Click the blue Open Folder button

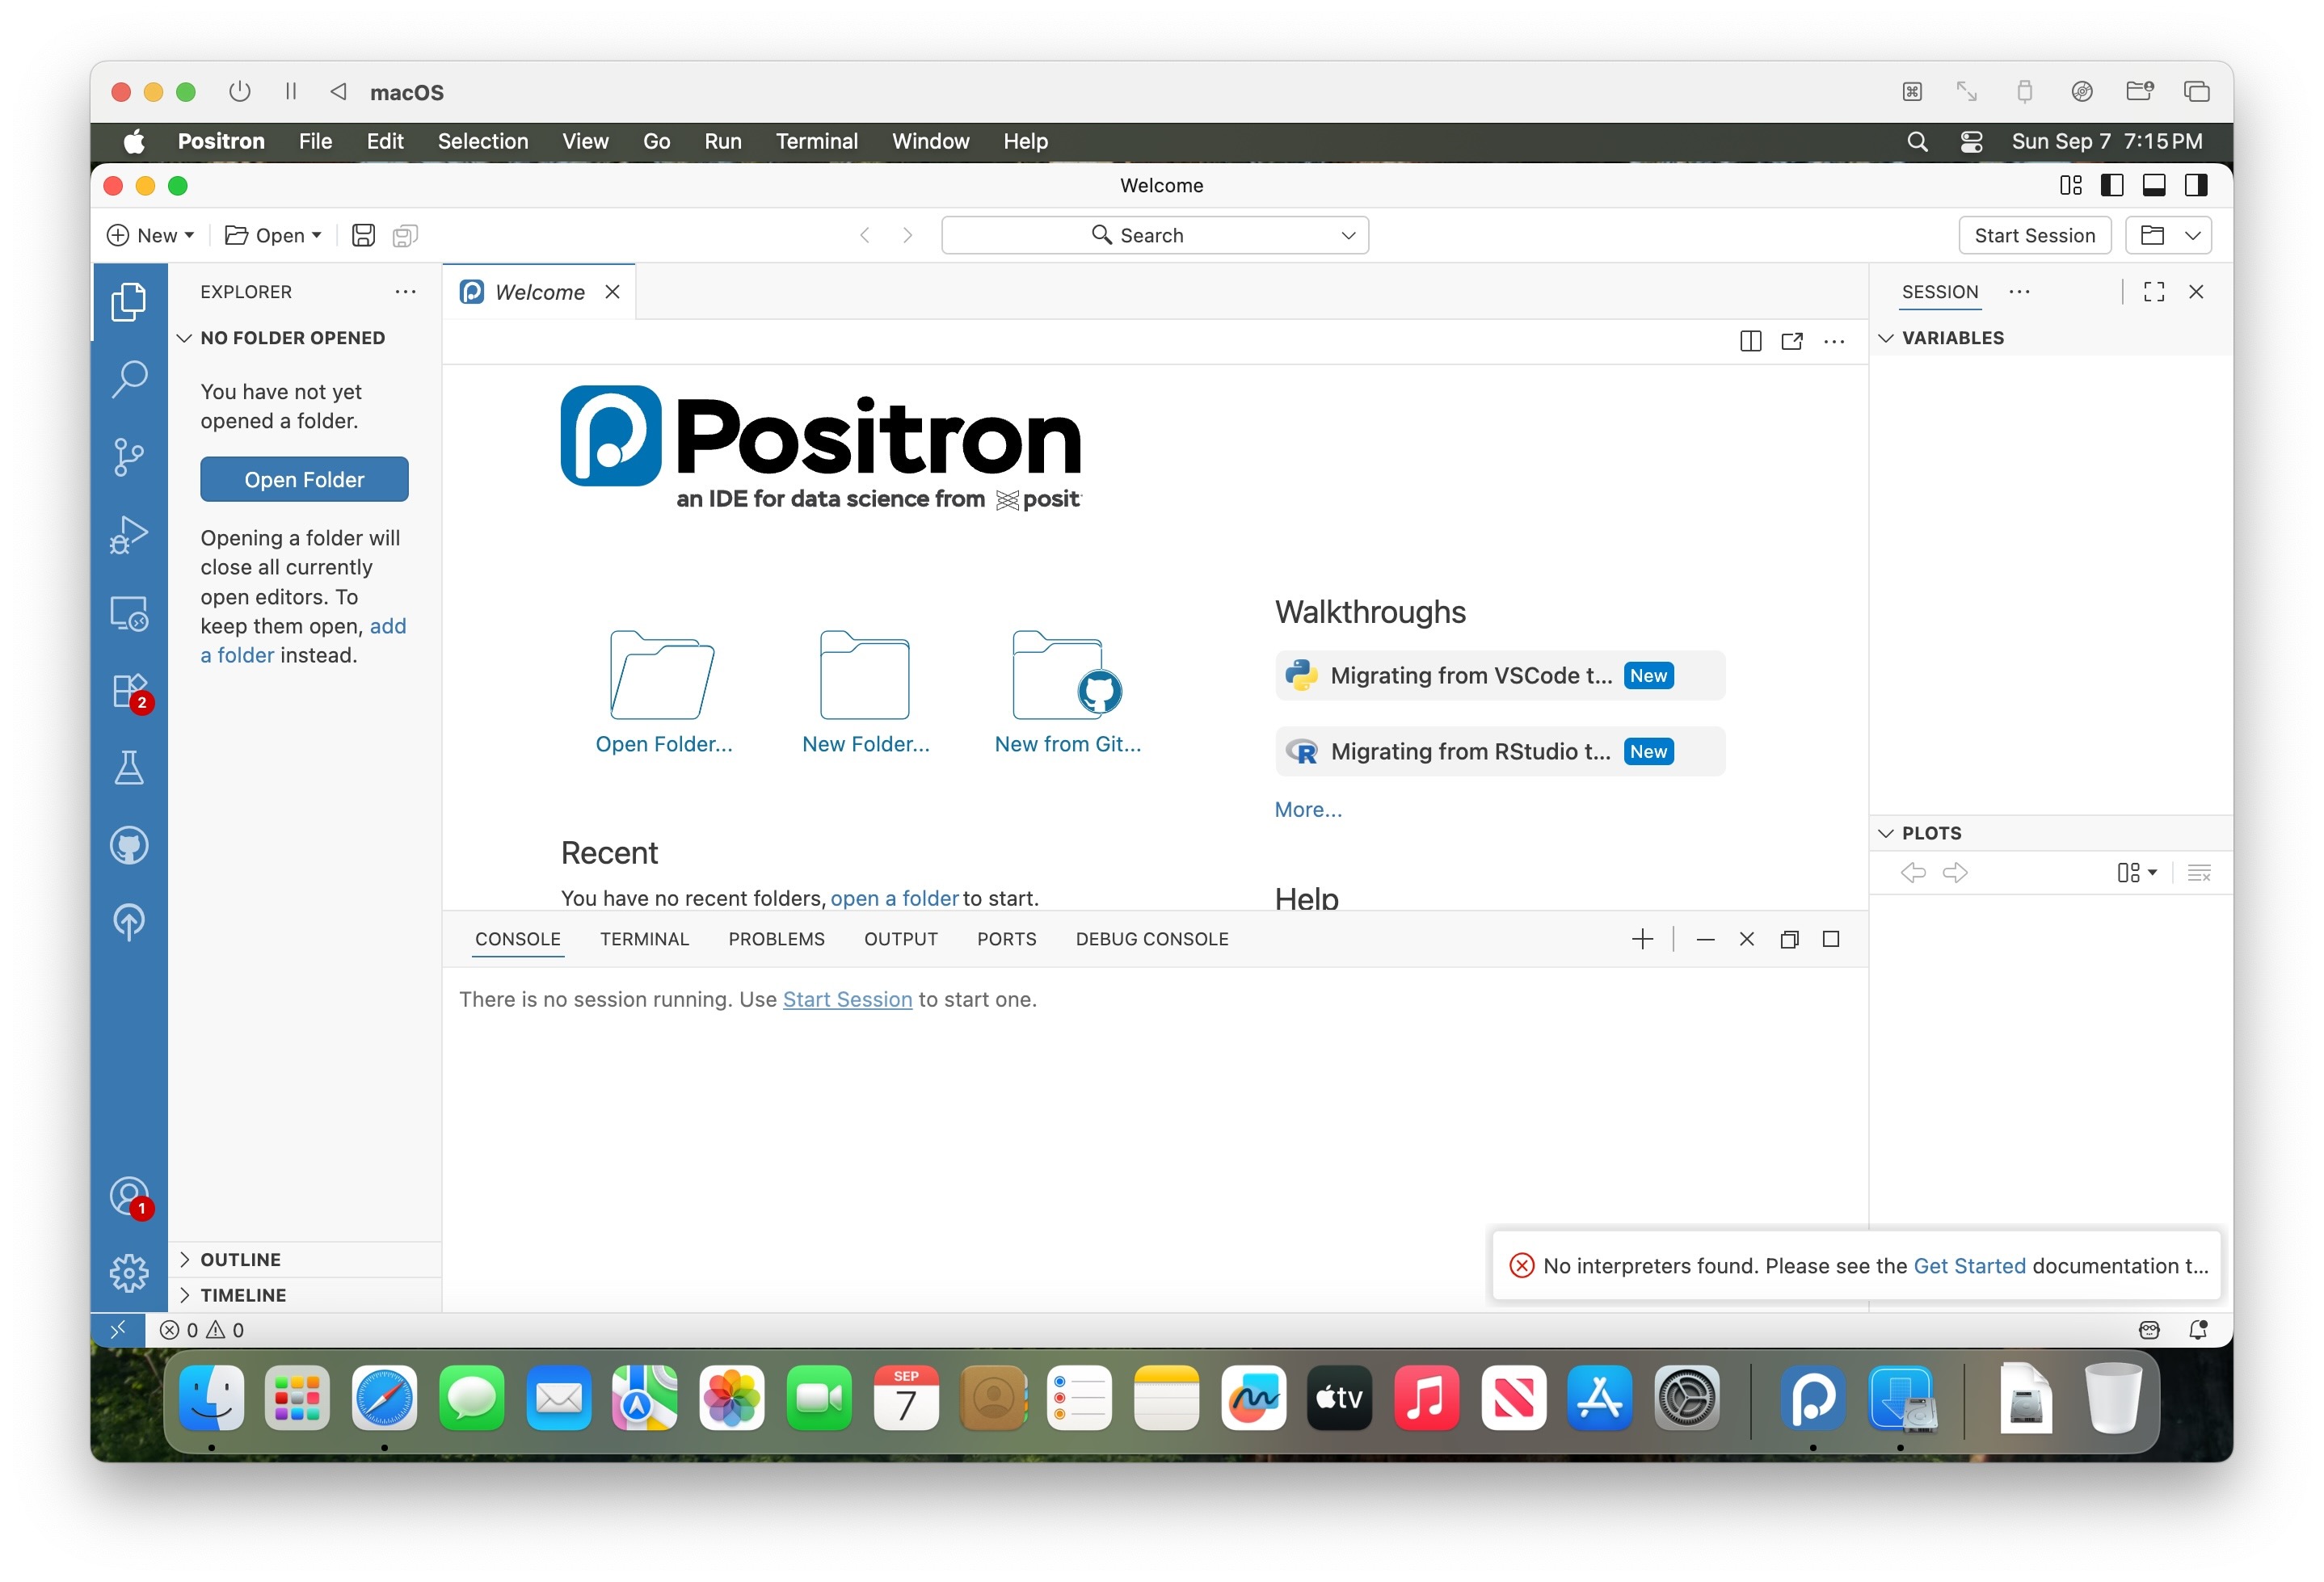[x=304, y=479]
